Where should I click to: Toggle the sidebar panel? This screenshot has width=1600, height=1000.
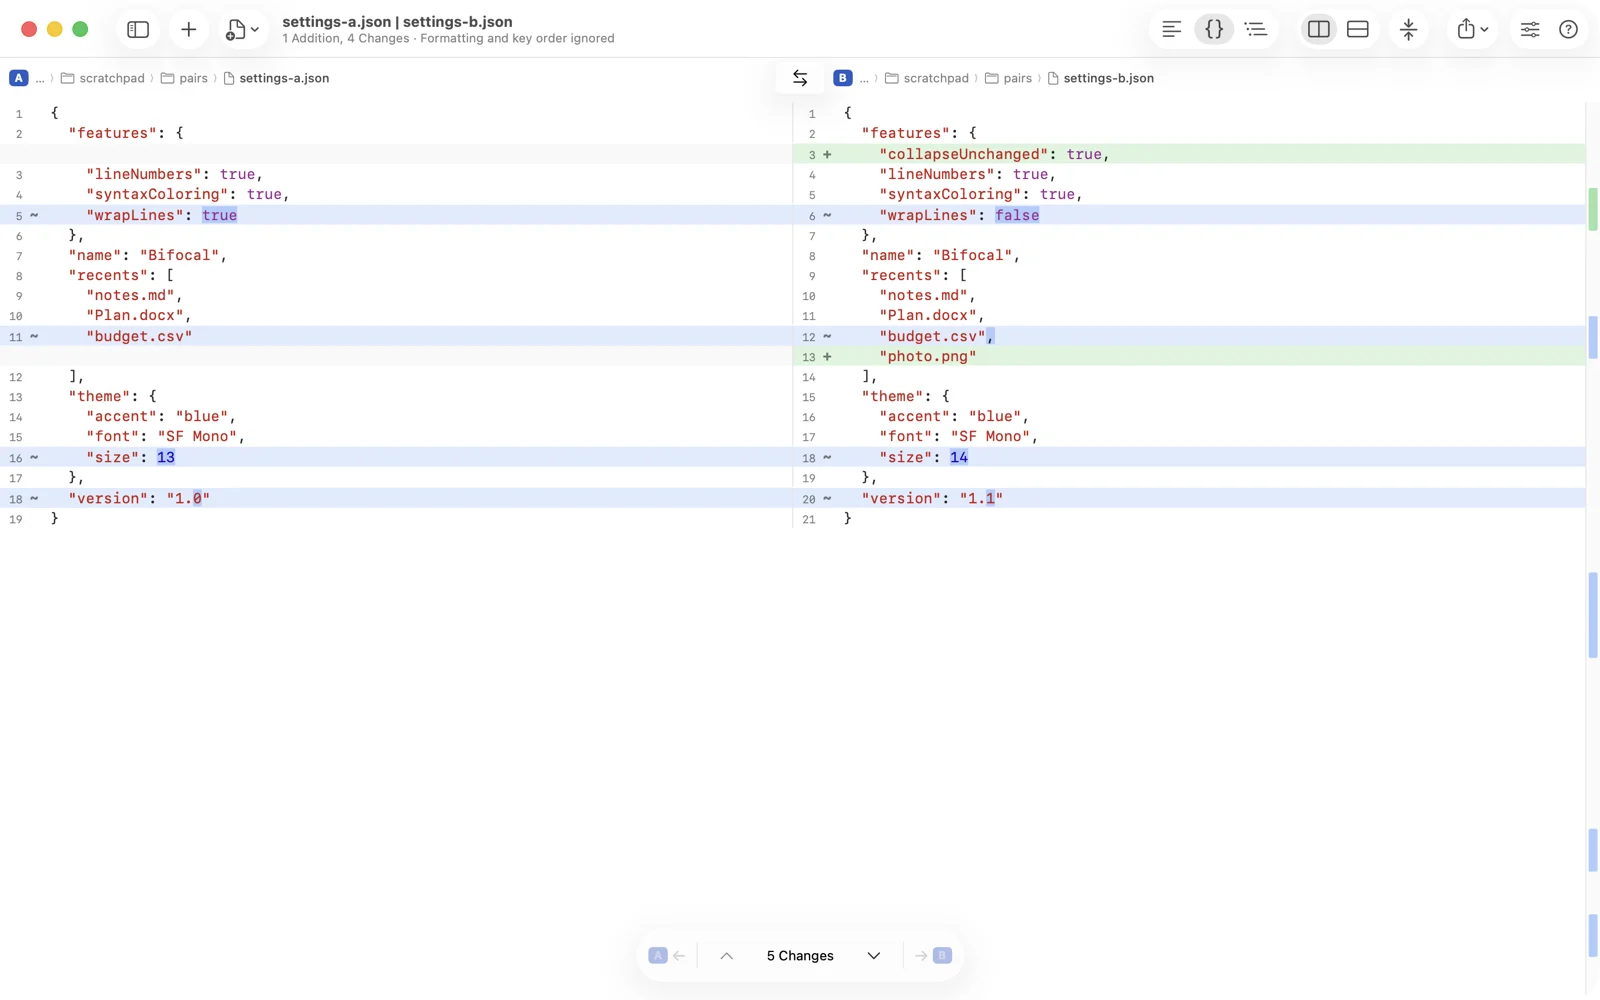pos(138,29)
